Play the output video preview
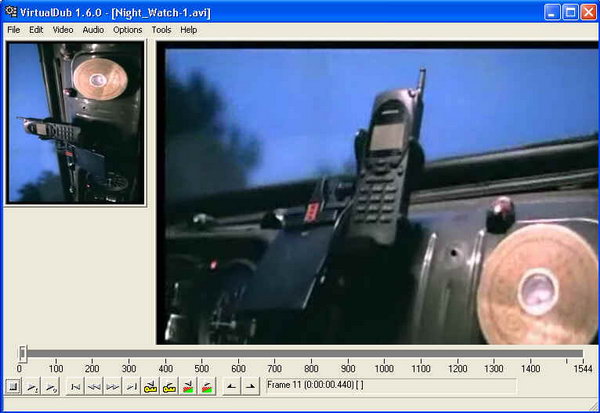 point(51,387)
